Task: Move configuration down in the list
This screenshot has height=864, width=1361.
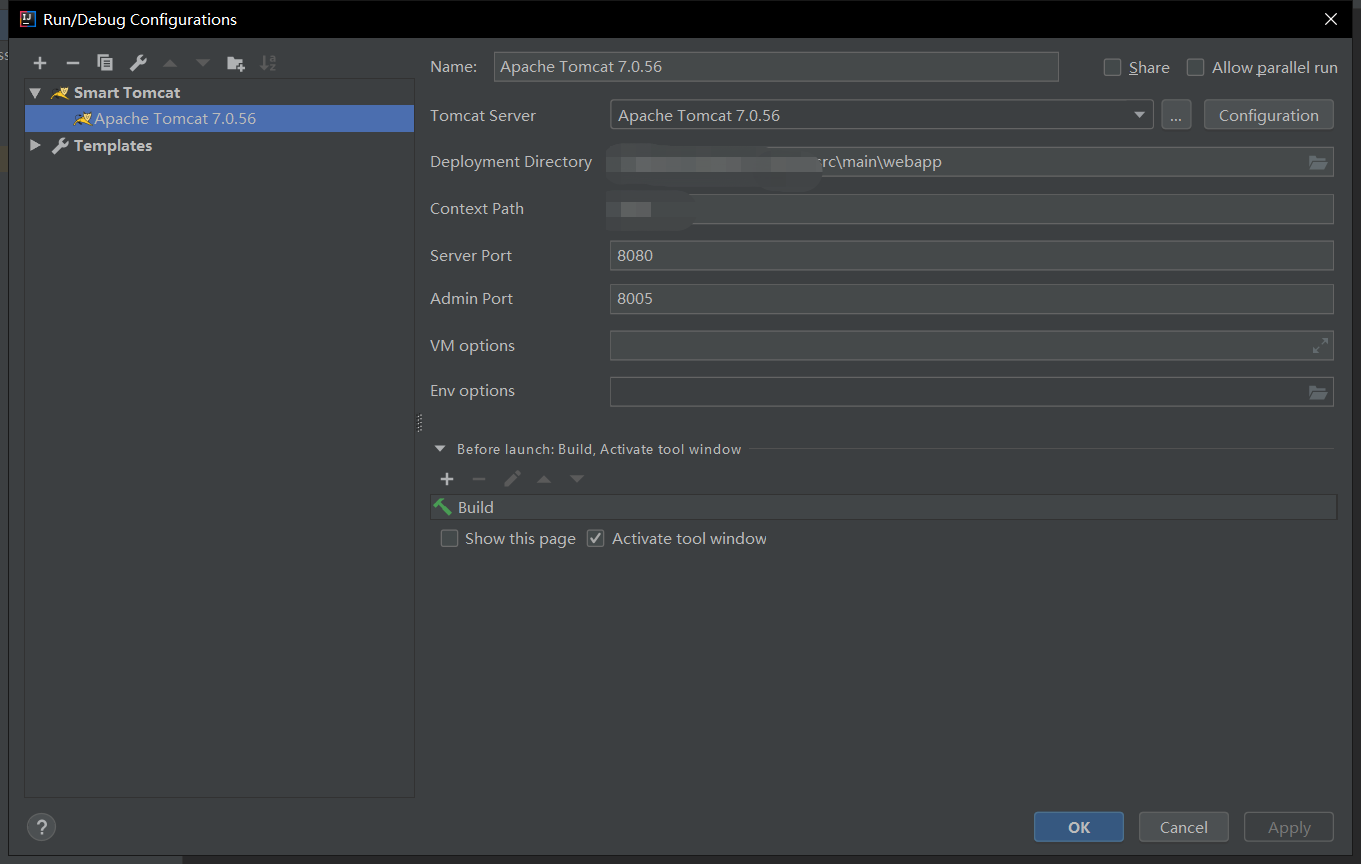Action: point(203,63)
